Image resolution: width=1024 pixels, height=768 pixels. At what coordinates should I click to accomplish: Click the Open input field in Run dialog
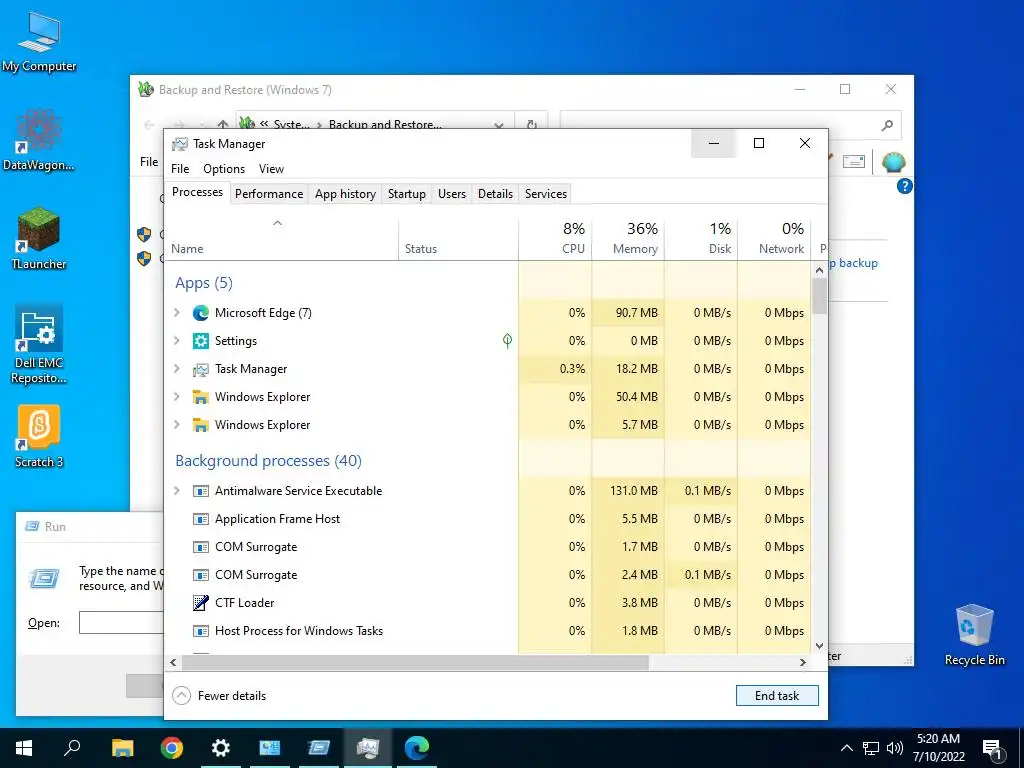point(121,622)
